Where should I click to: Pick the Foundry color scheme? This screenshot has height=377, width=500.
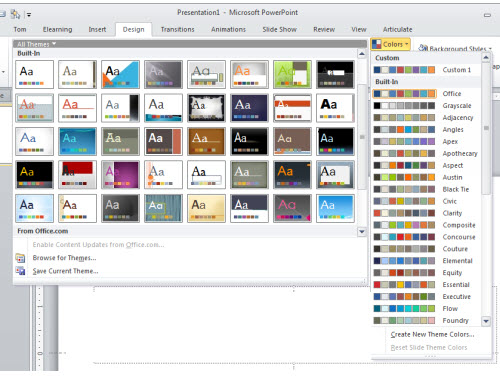point(426,321)
